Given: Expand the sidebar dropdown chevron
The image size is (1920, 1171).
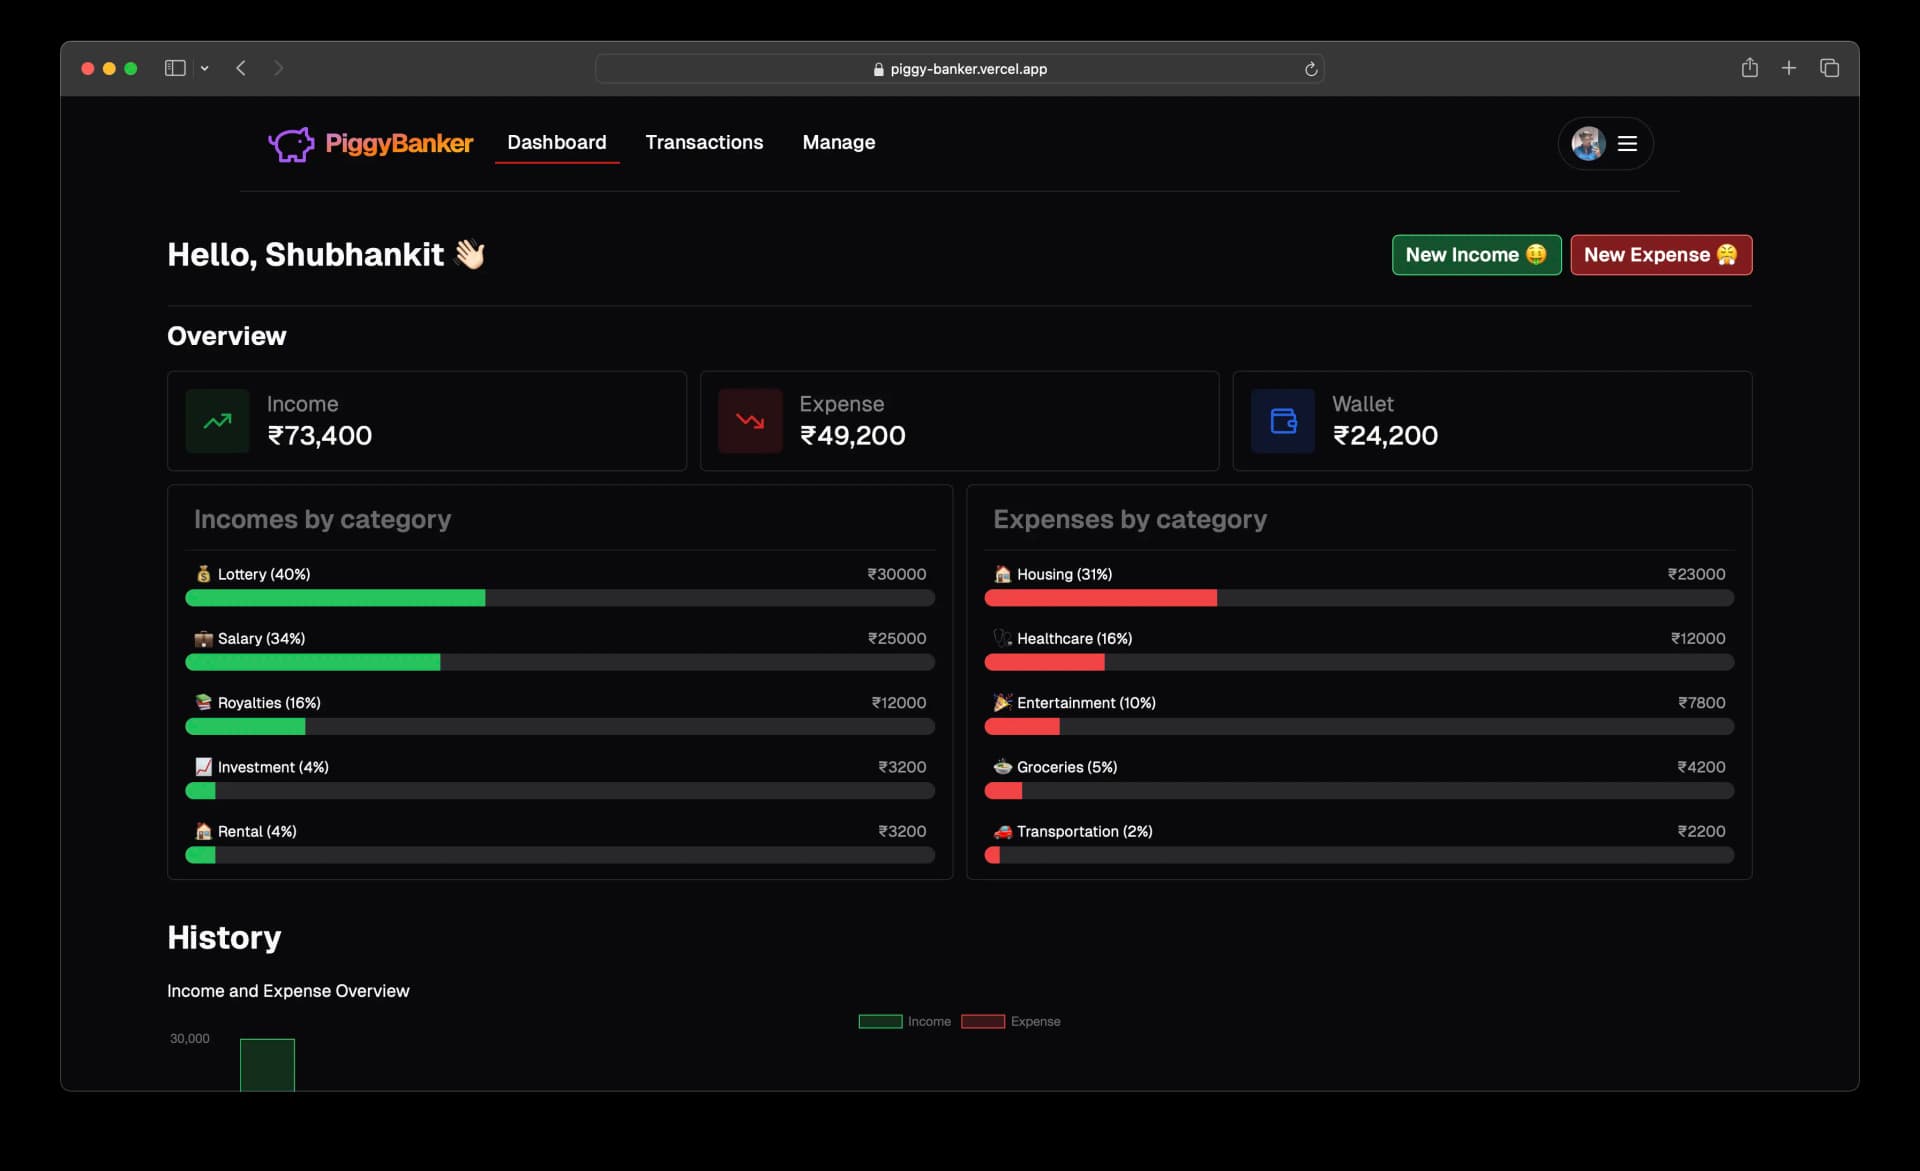Looking at the screenshot, I should point(205,68).
